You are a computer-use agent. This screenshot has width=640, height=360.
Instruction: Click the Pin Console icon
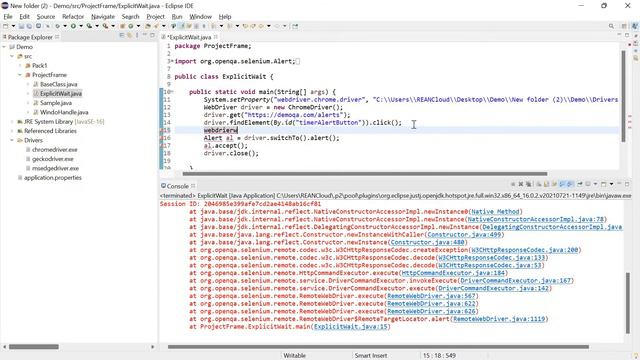coord(580,184)
